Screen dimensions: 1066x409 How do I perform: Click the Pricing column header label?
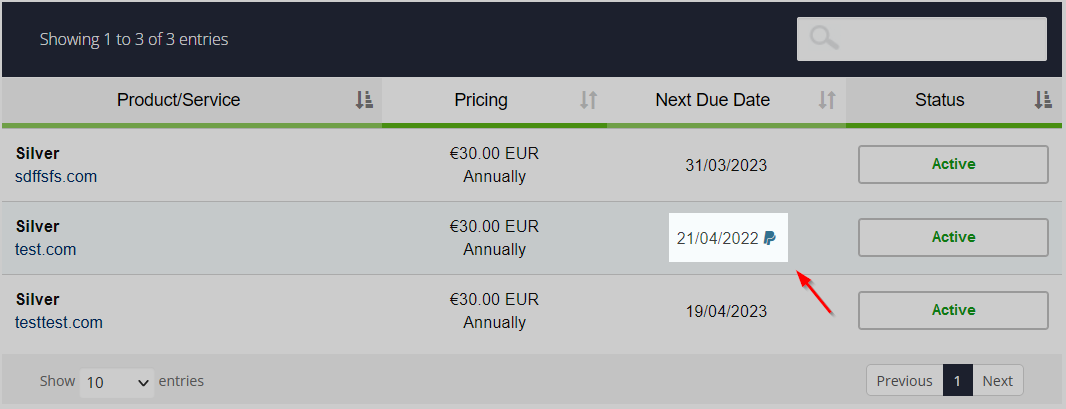coord(481,100)
